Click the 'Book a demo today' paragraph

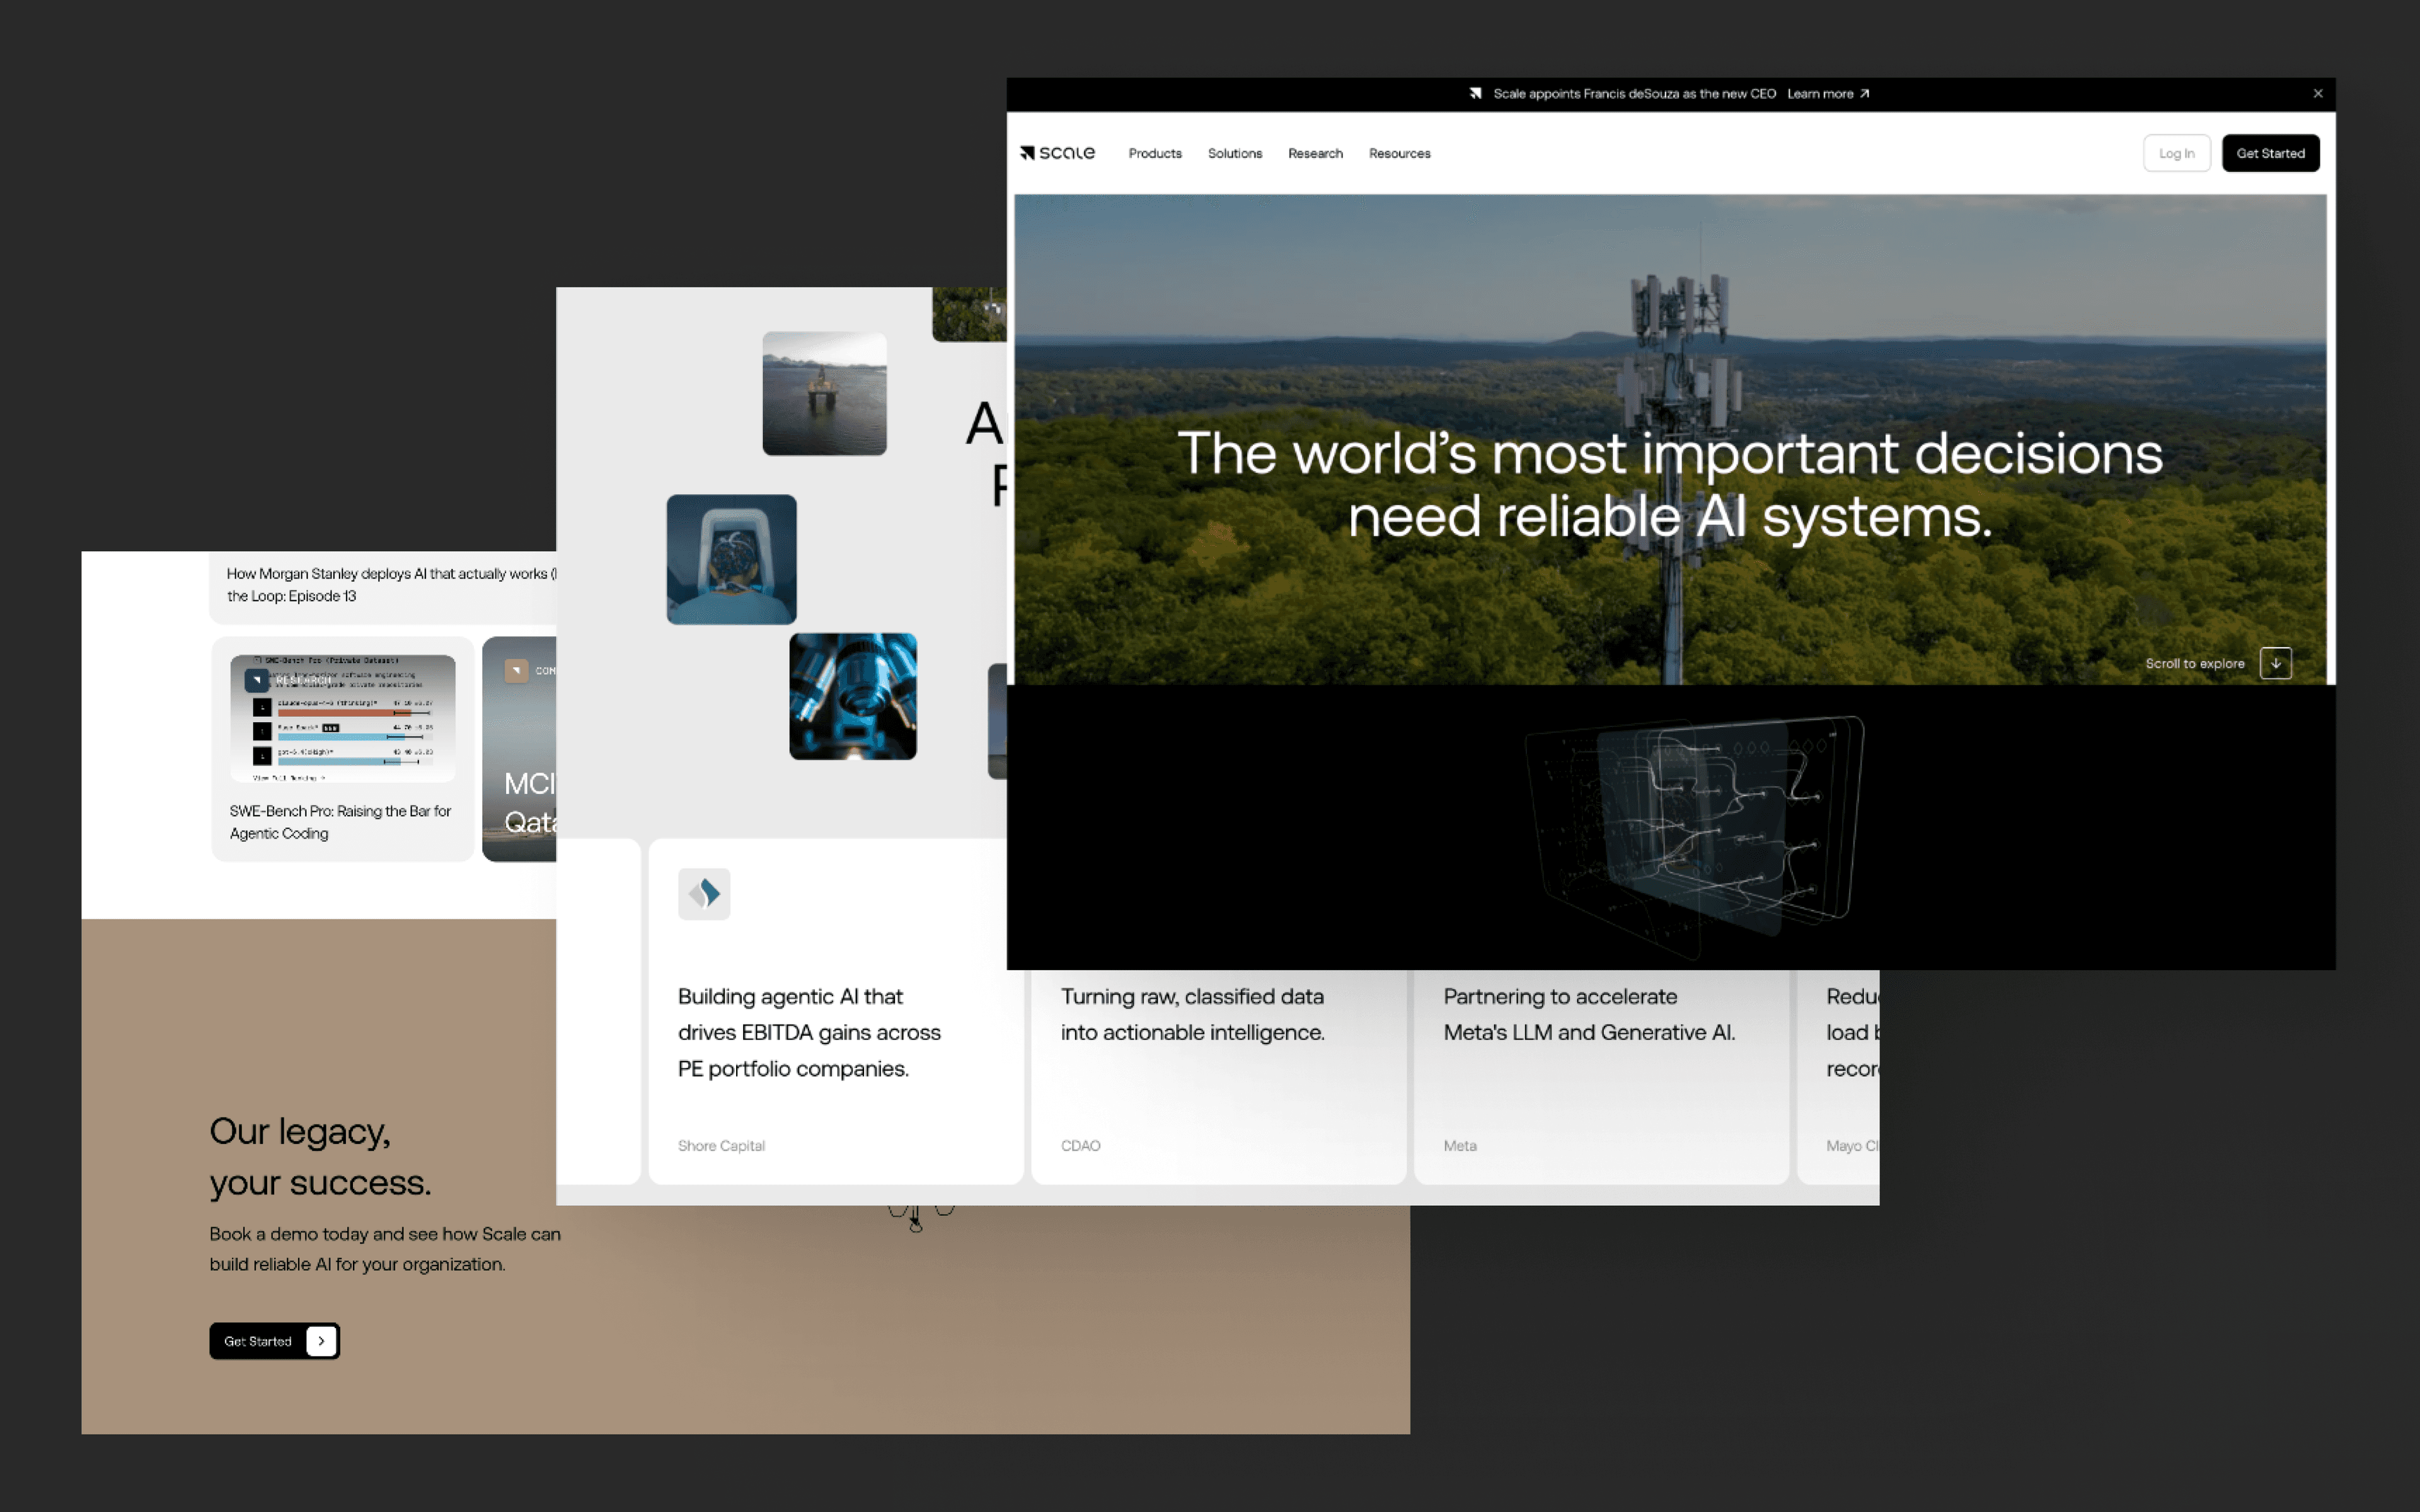coord(385,1249)
